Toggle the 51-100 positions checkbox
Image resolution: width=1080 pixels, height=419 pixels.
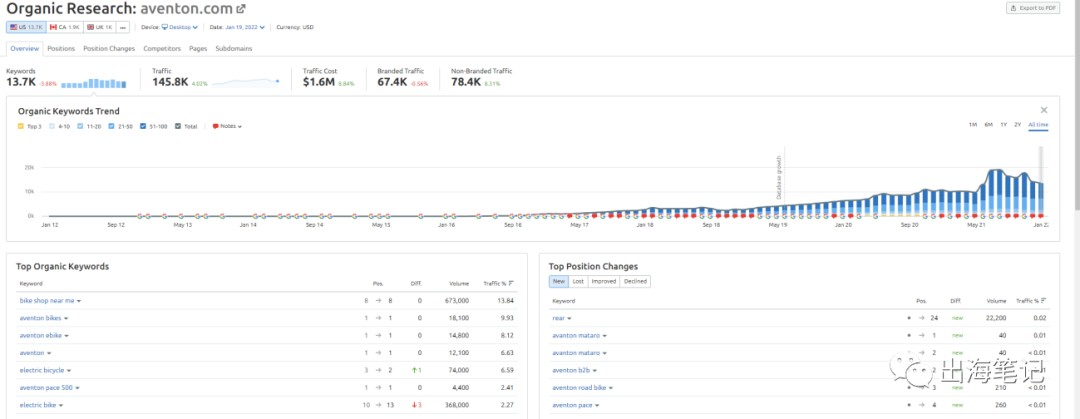[x=143, y=126]
